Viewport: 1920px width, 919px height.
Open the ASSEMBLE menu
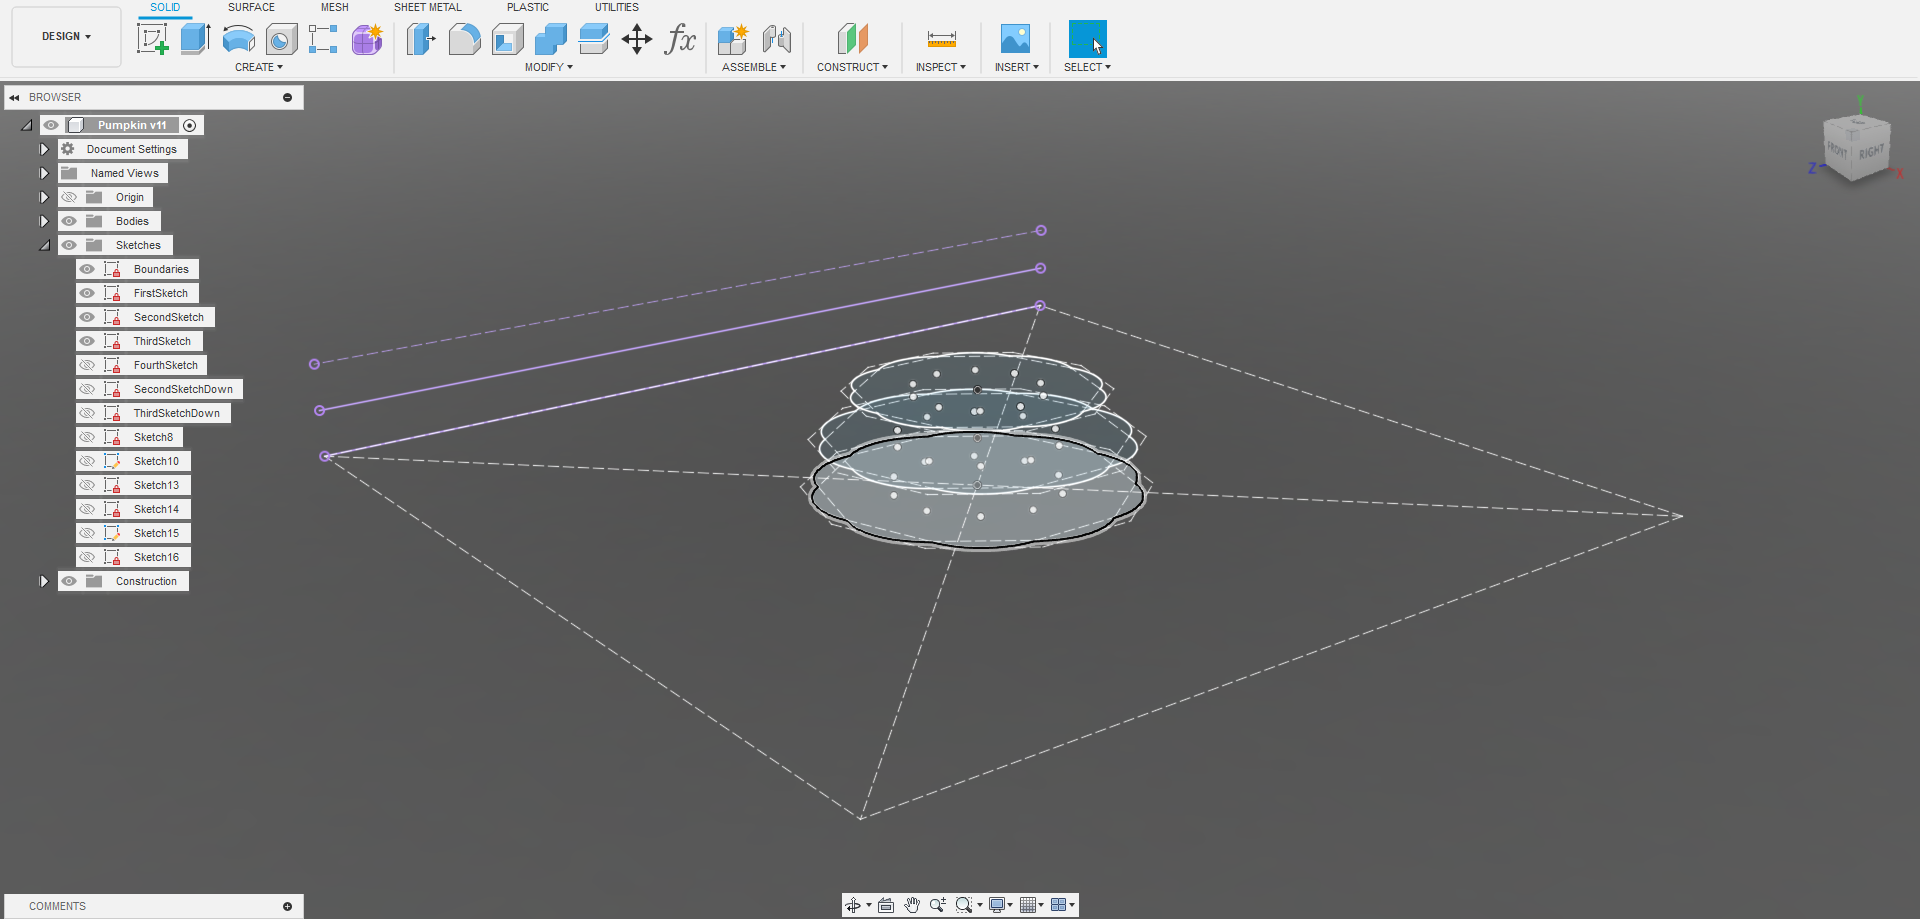pos(754,67)
